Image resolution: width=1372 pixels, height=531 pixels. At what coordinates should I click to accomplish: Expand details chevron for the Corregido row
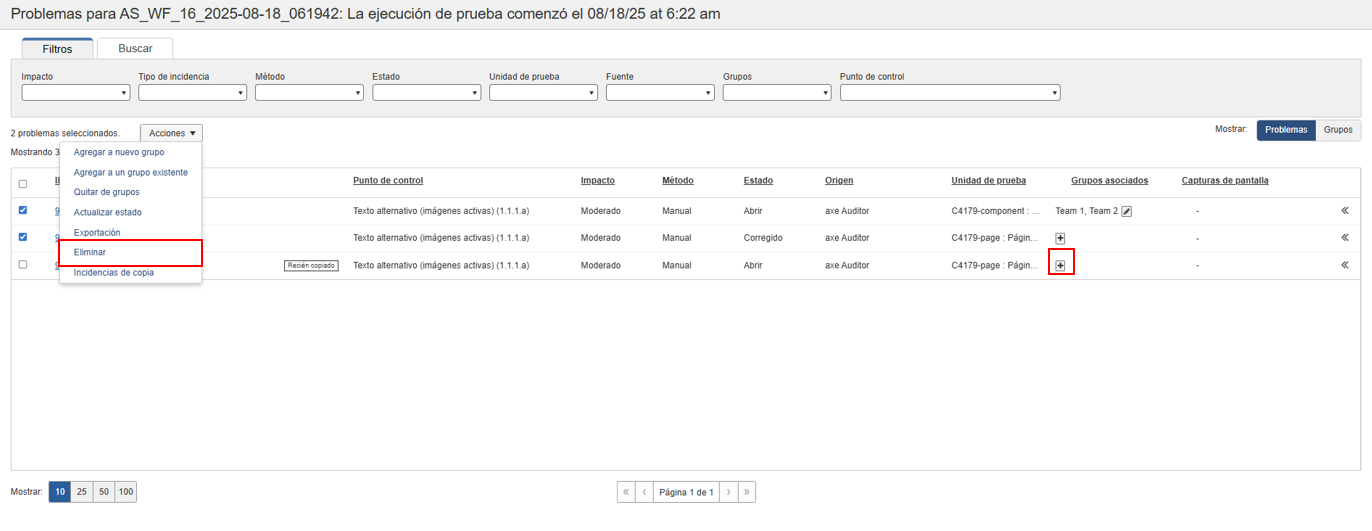point(1345,238)
